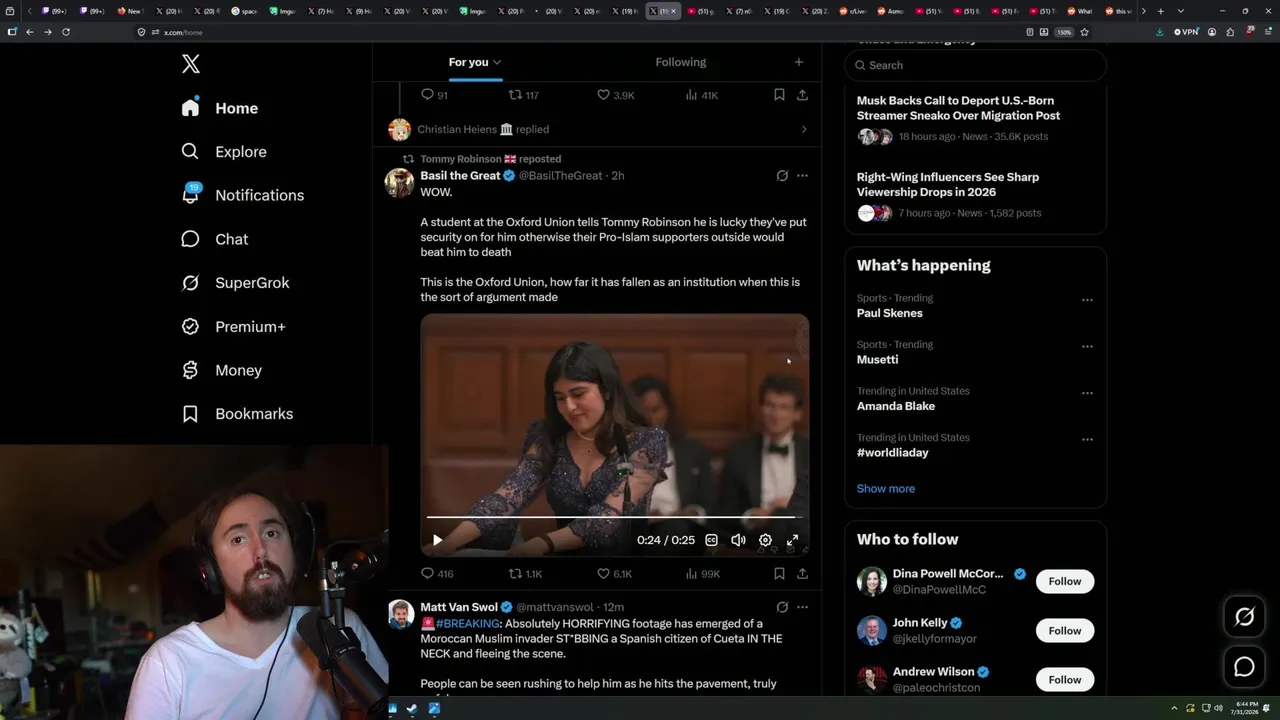
Task: Toggle closed captions on the video
Action: pos(711,540)
